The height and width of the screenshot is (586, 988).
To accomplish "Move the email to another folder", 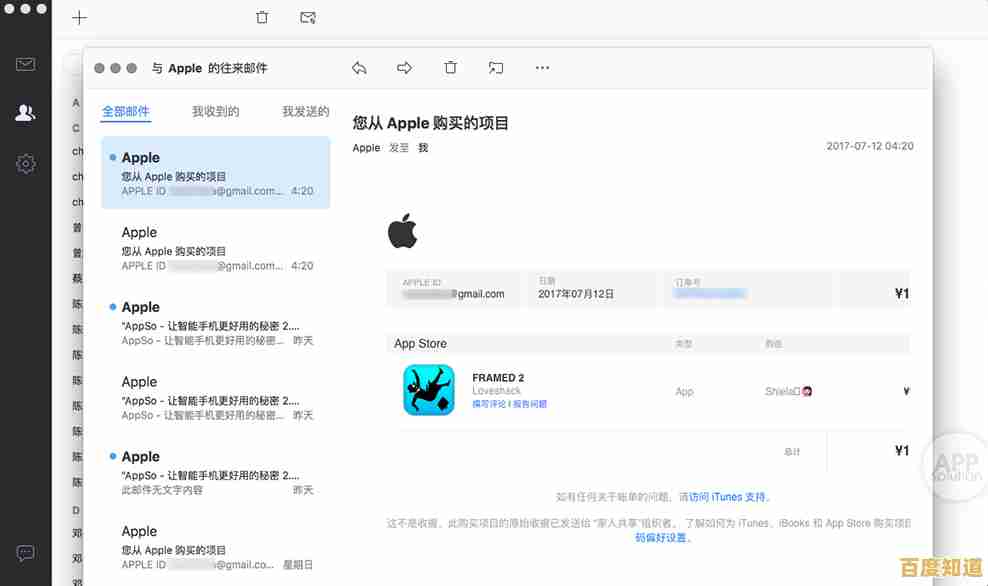I will tap(496, 67).
